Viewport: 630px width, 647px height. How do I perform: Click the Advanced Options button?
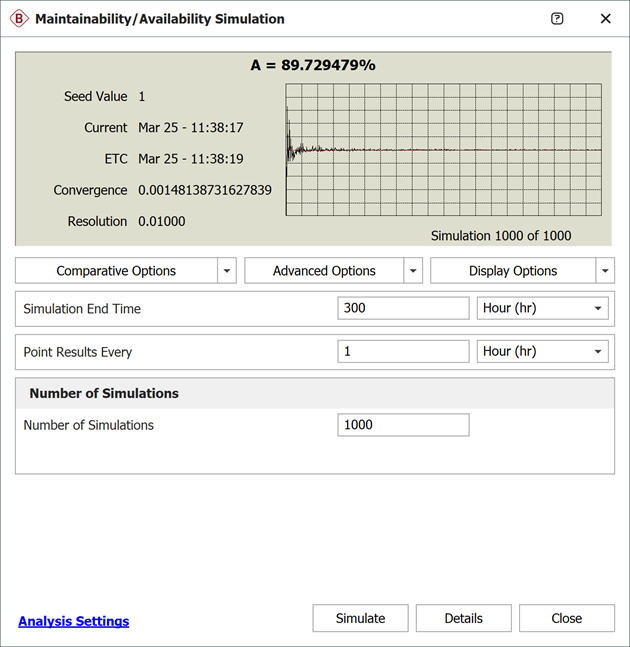[x=324, y=271]
